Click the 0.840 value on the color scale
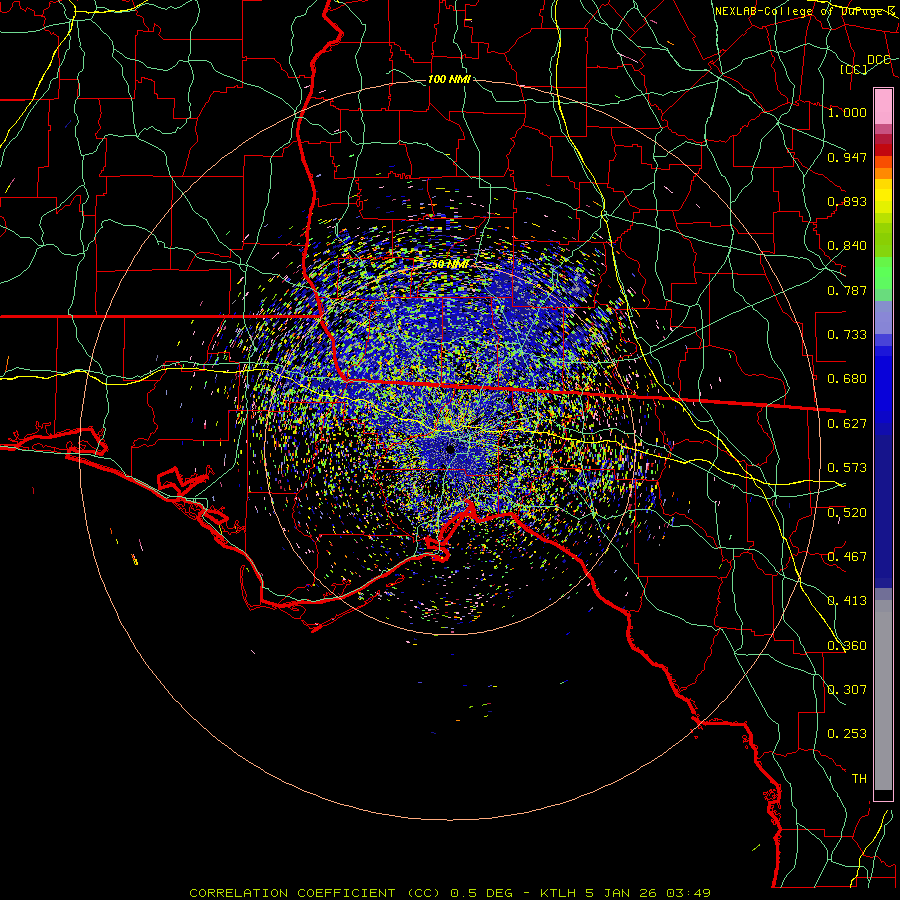900x900 pixels. click(x=847, y=246)
